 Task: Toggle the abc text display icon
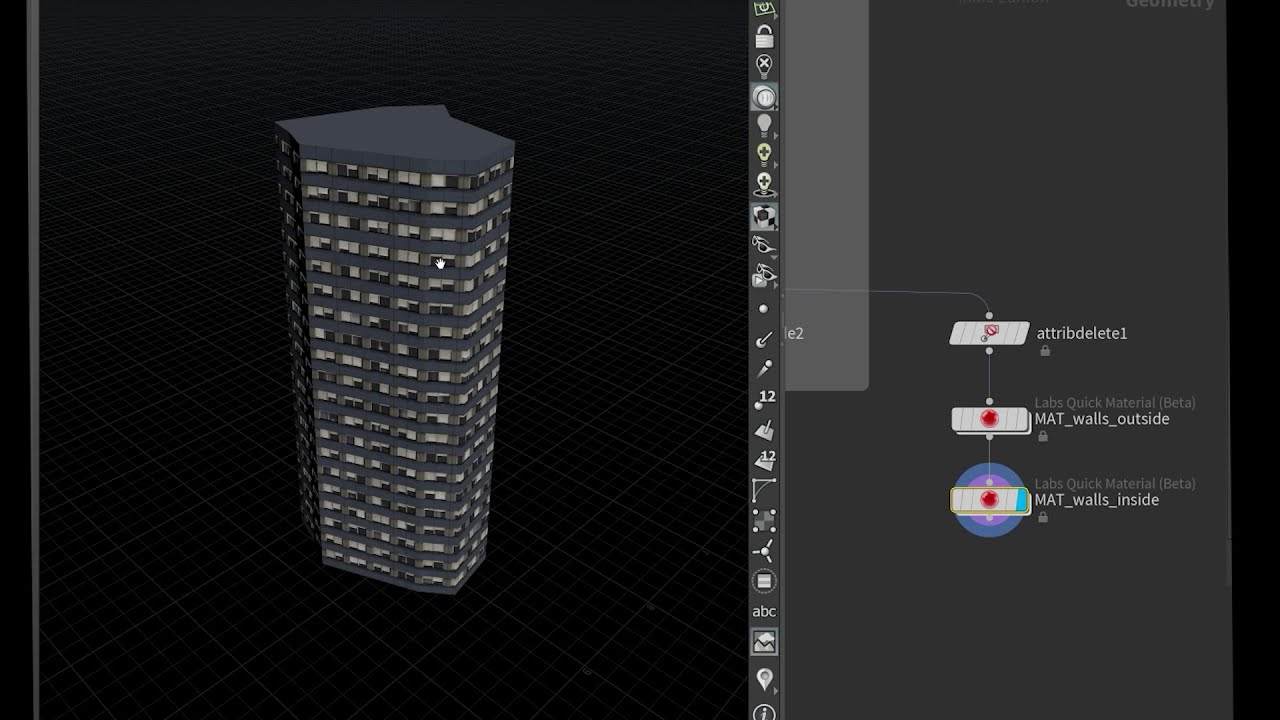pos(764,612)
